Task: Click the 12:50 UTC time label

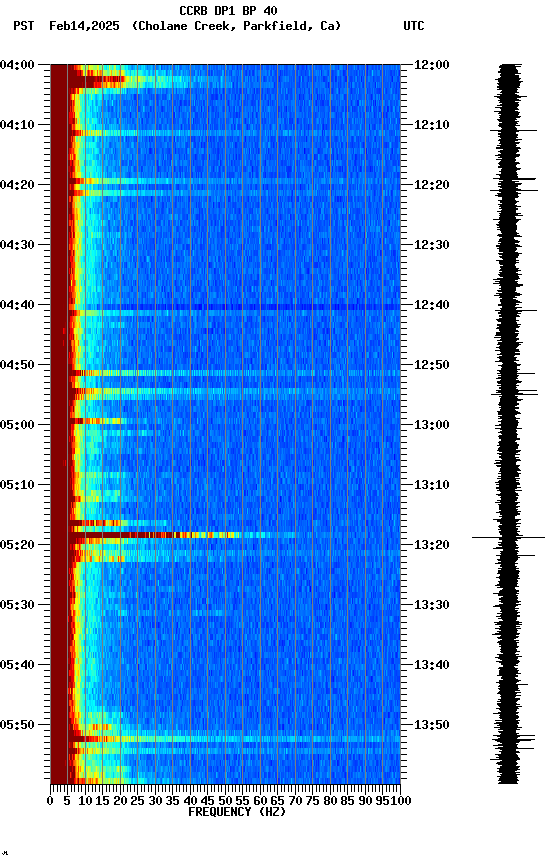Action: tap(432, 365)
